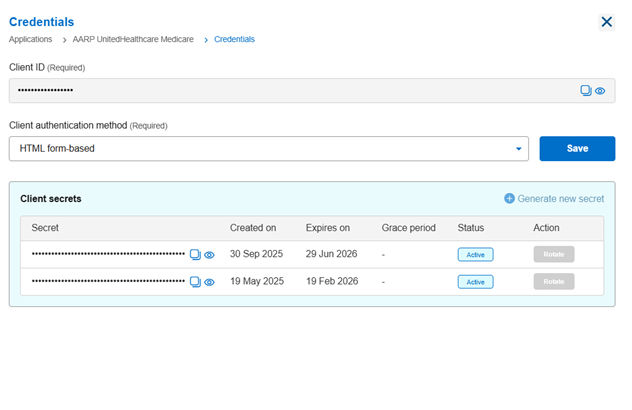
Task: Click the Secret column header
Action: [x=45, y=228]
